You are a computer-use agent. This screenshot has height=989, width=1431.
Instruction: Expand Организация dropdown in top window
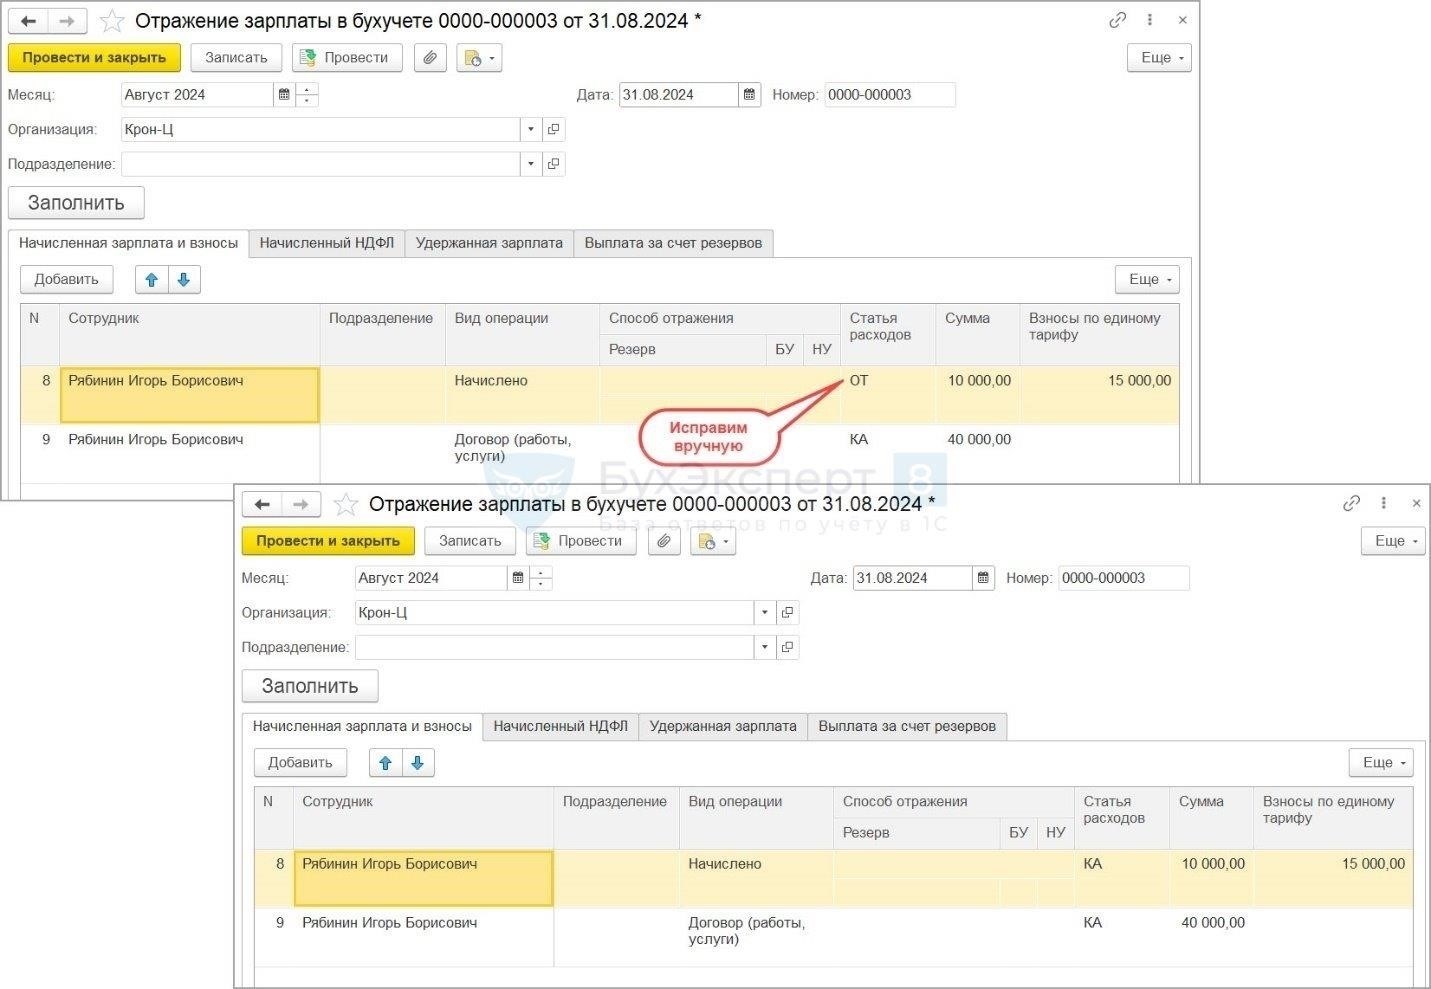(x=530, y=129)
